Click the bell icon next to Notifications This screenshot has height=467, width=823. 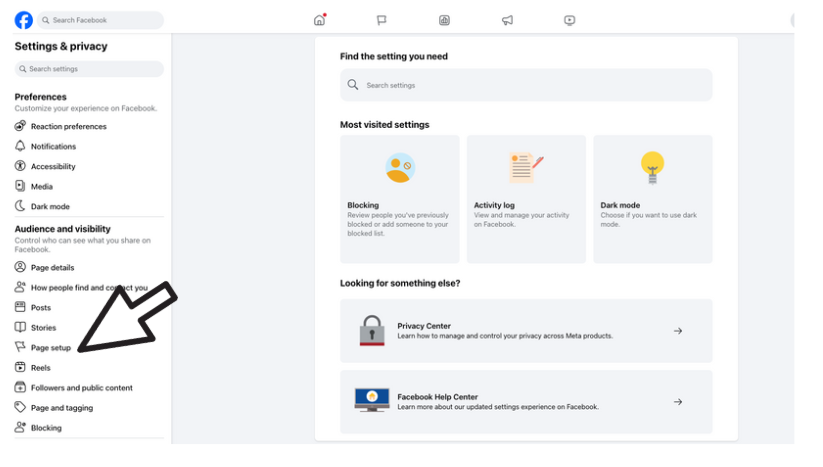pos(20,146)
